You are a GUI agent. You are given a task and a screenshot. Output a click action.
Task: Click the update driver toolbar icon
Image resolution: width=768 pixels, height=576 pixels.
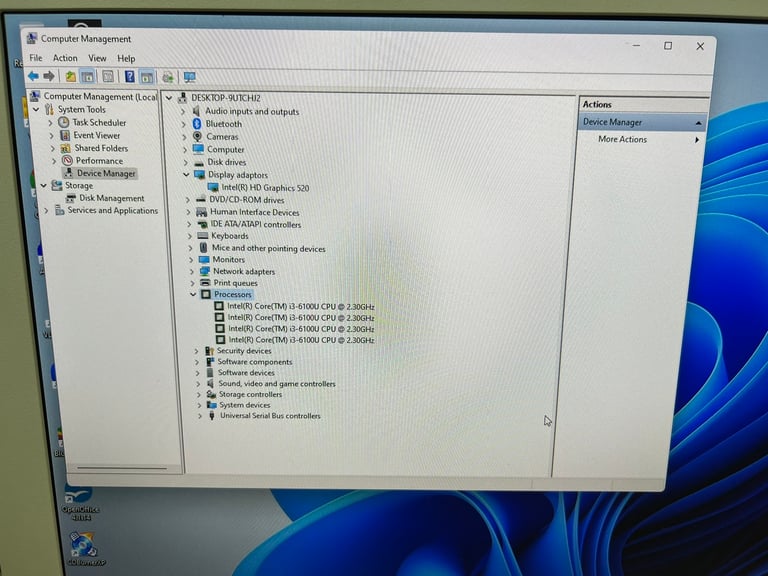click(168, 77)
